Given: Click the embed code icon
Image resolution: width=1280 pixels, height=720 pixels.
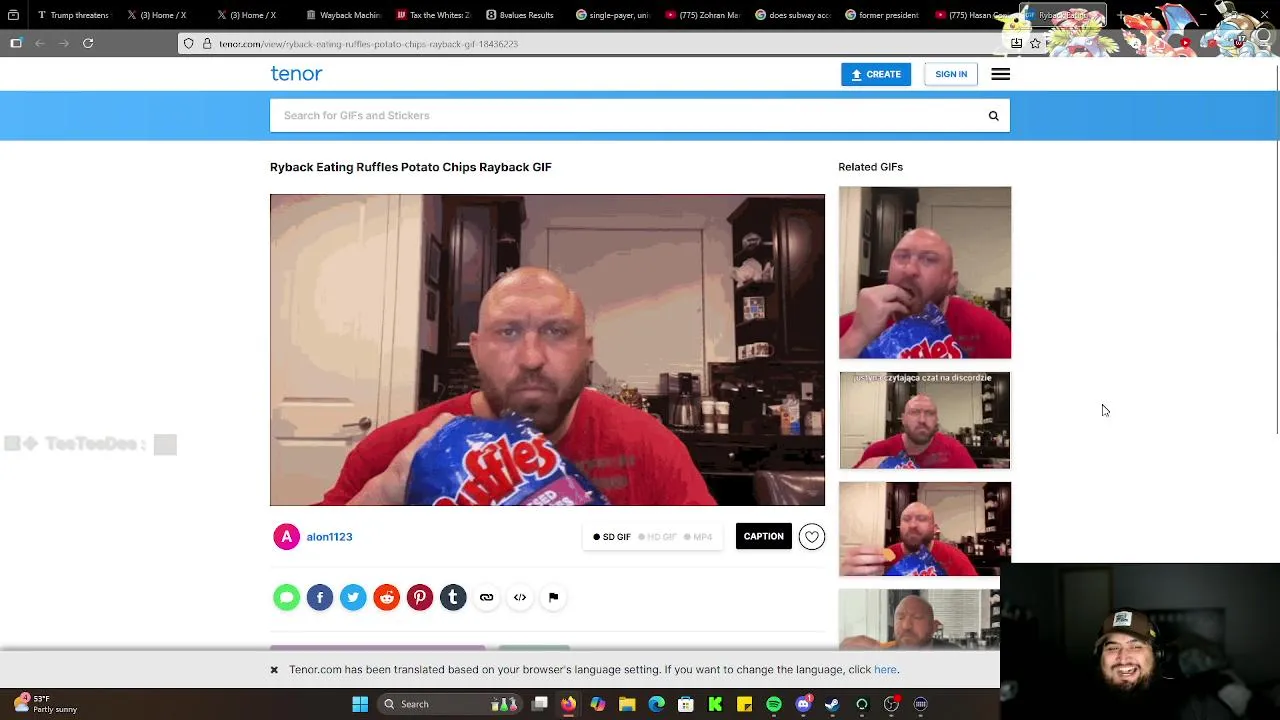Looking at the screenshot, I should [x=520, y=597].
